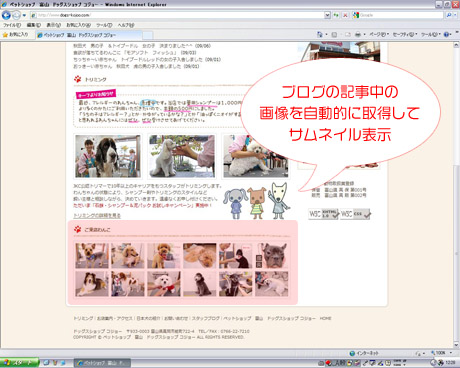The image size is (460, 368).
Task: Open the Windows スタート button
Action: pyautogui.click(x=19, y=363)
